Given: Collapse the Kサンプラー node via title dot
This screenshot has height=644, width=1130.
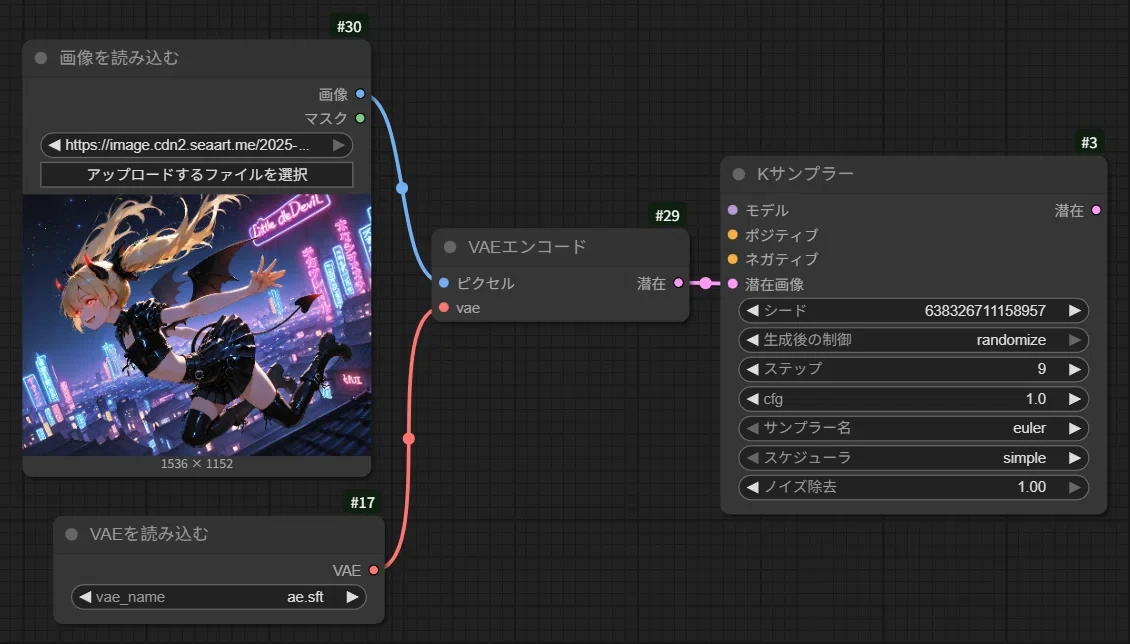Looking at the screenshot, I should click(739, 174).
